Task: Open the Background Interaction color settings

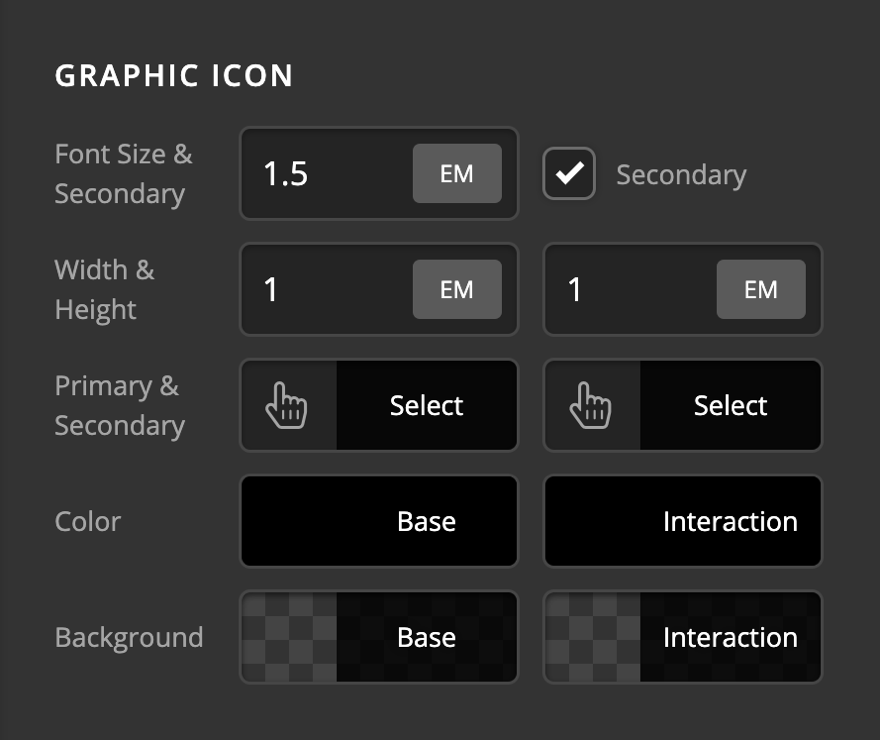Action: (730, 637)
